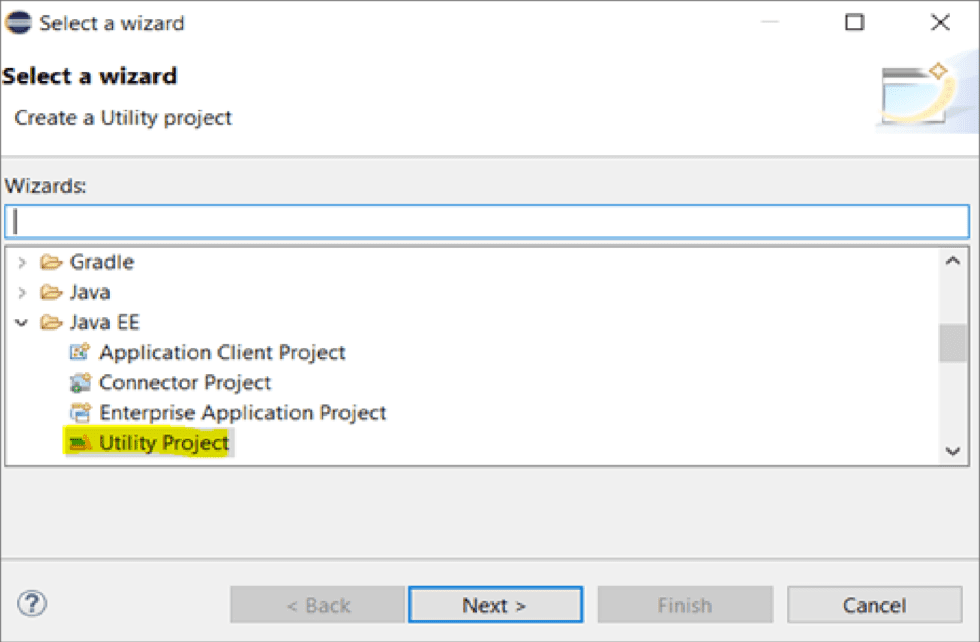Click the disabled Finish button
This screenshot has width=980, height=642.
[x=685, y=604]
